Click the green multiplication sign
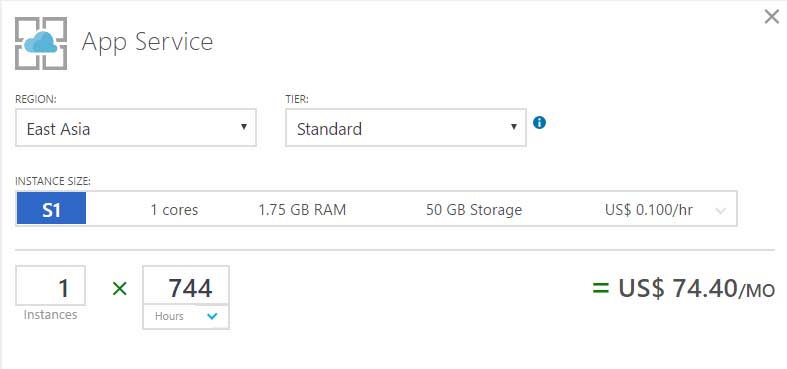 tap(119, 289)
